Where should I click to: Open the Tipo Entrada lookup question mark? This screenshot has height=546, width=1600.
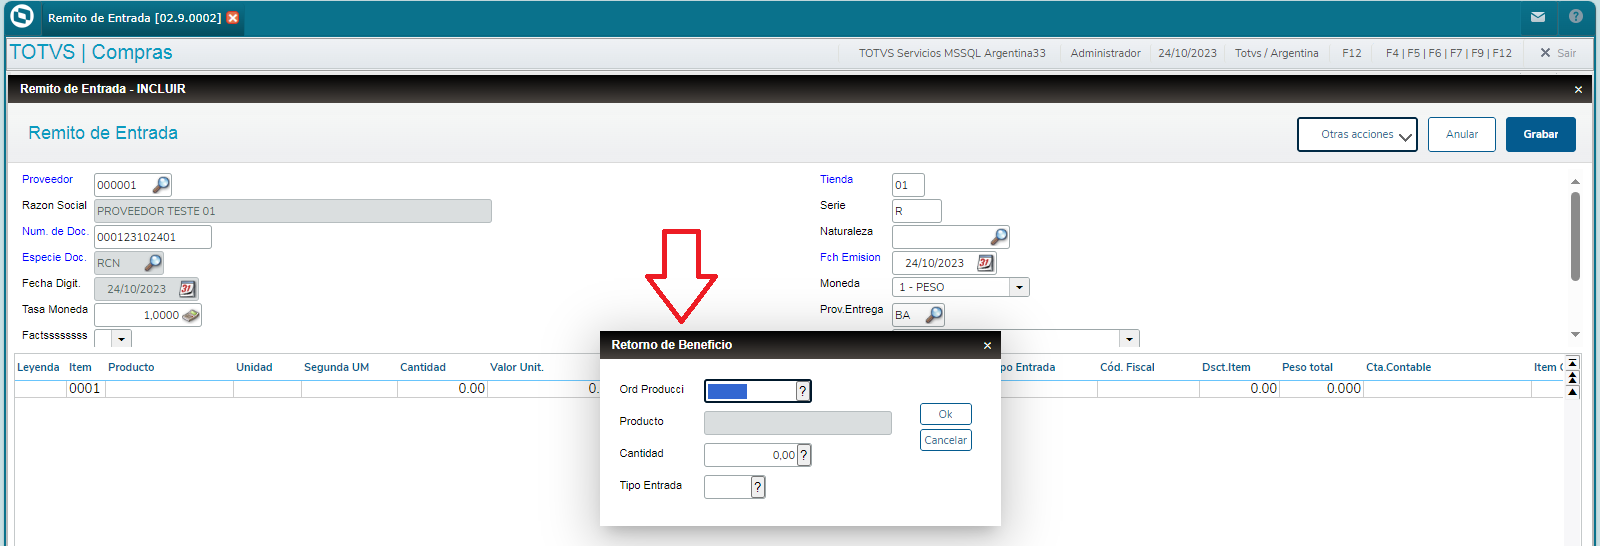(758, 487)
